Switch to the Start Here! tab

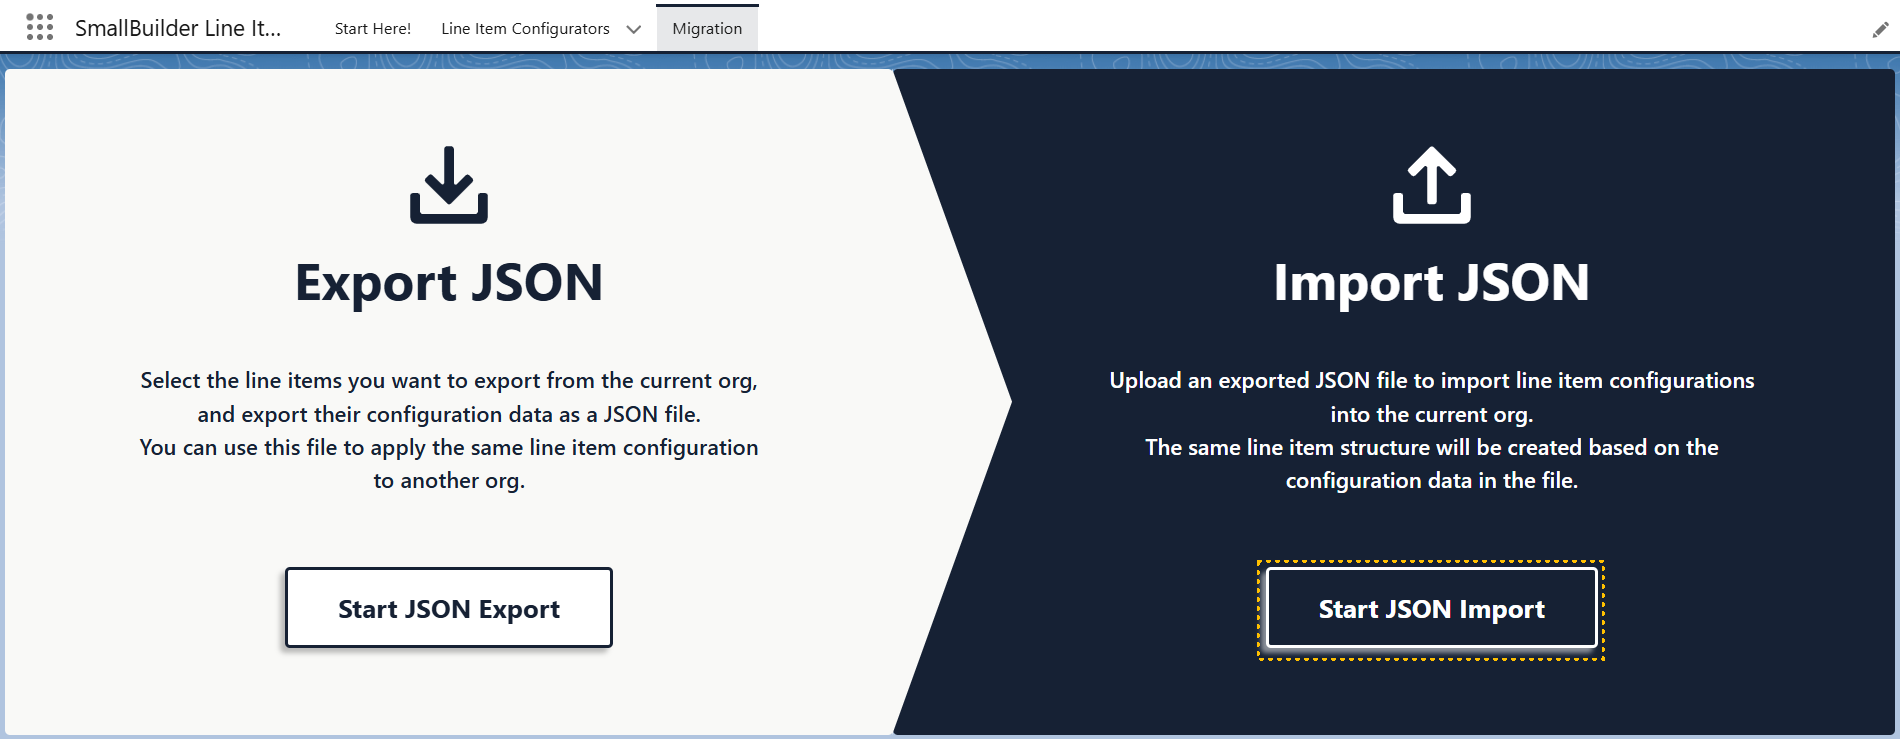(x=372, y=29)
